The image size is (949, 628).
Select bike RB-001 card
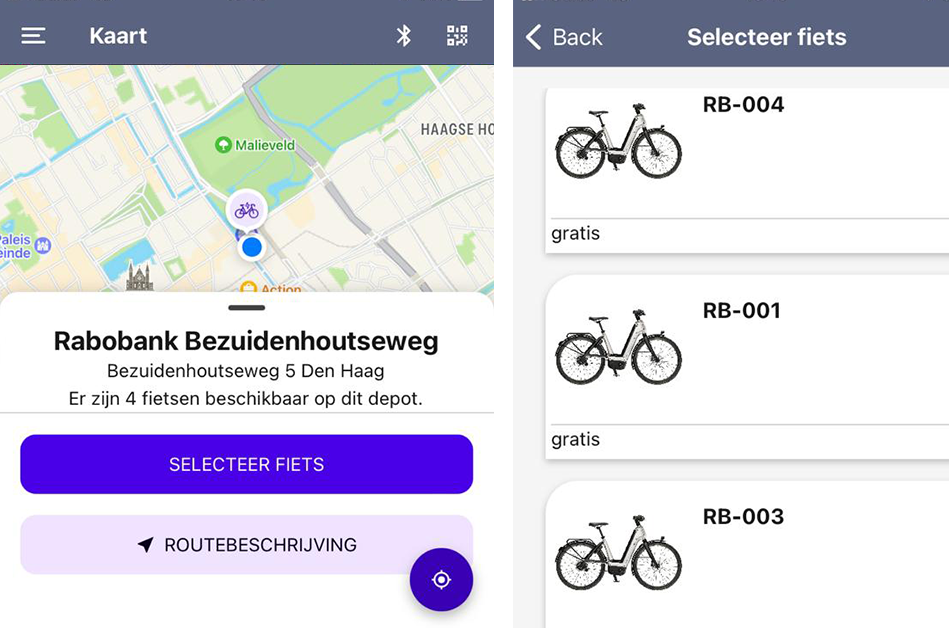click(747, 367)
